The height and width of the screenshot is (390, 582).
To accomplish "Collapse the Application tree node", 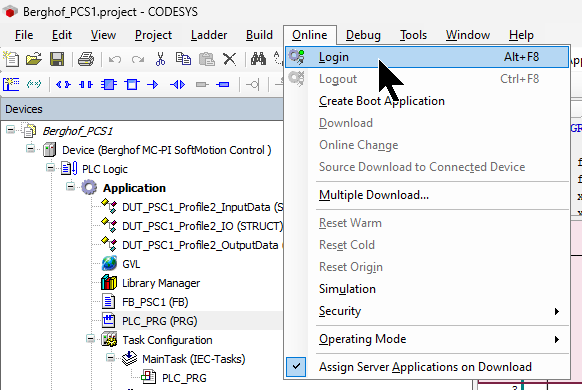I will coord(71,186).
